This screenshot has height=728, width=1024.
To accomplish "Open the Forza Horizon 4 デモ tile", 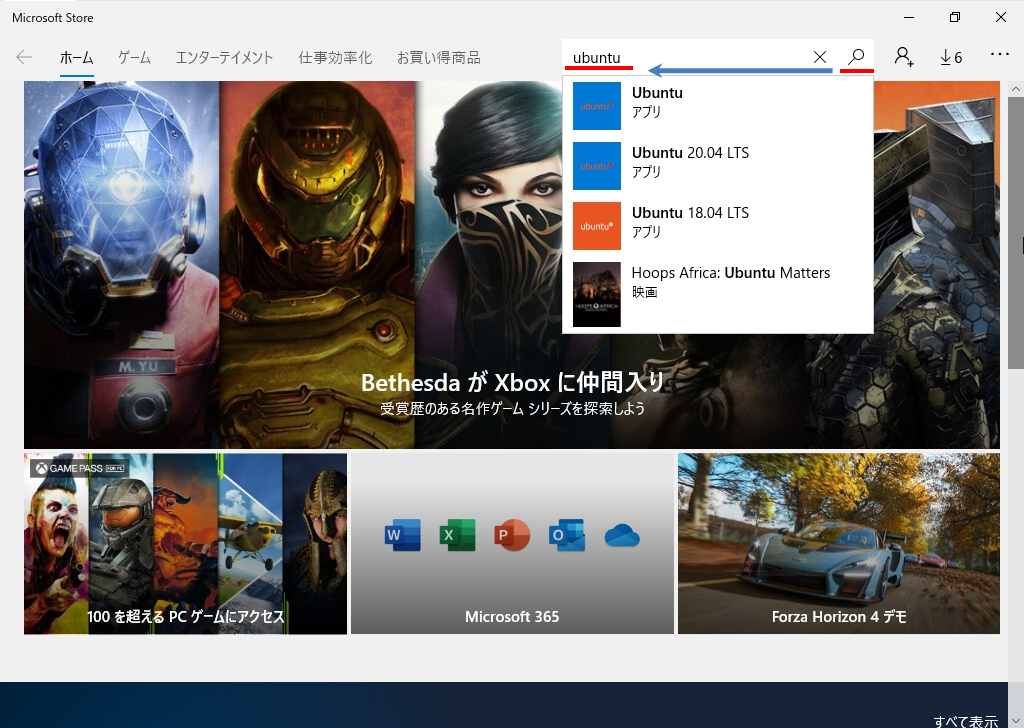I will (x=839, y=544).
